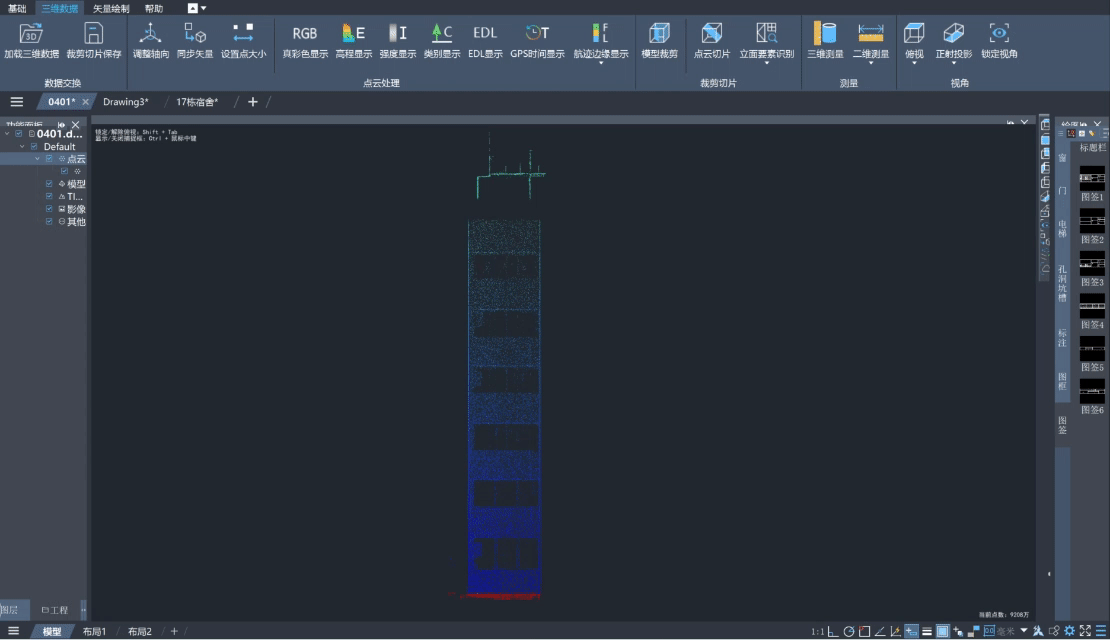The image size is (1110, 640).
Task: Open the 点云切片 point cloud slice tool
Action: coord(711,34)
